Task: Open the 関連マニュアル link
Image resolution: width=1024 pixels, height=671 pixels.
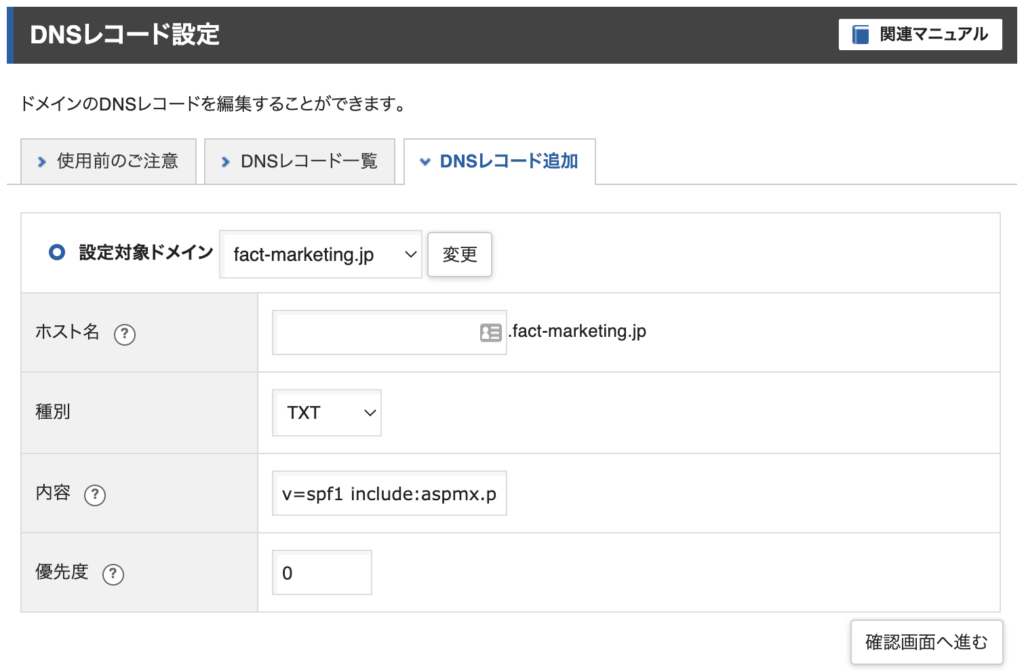Action: (918, 34)
